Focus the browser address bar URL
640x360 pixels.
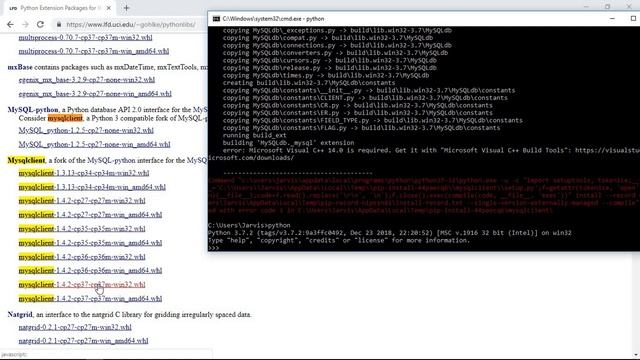click(131, 24)
